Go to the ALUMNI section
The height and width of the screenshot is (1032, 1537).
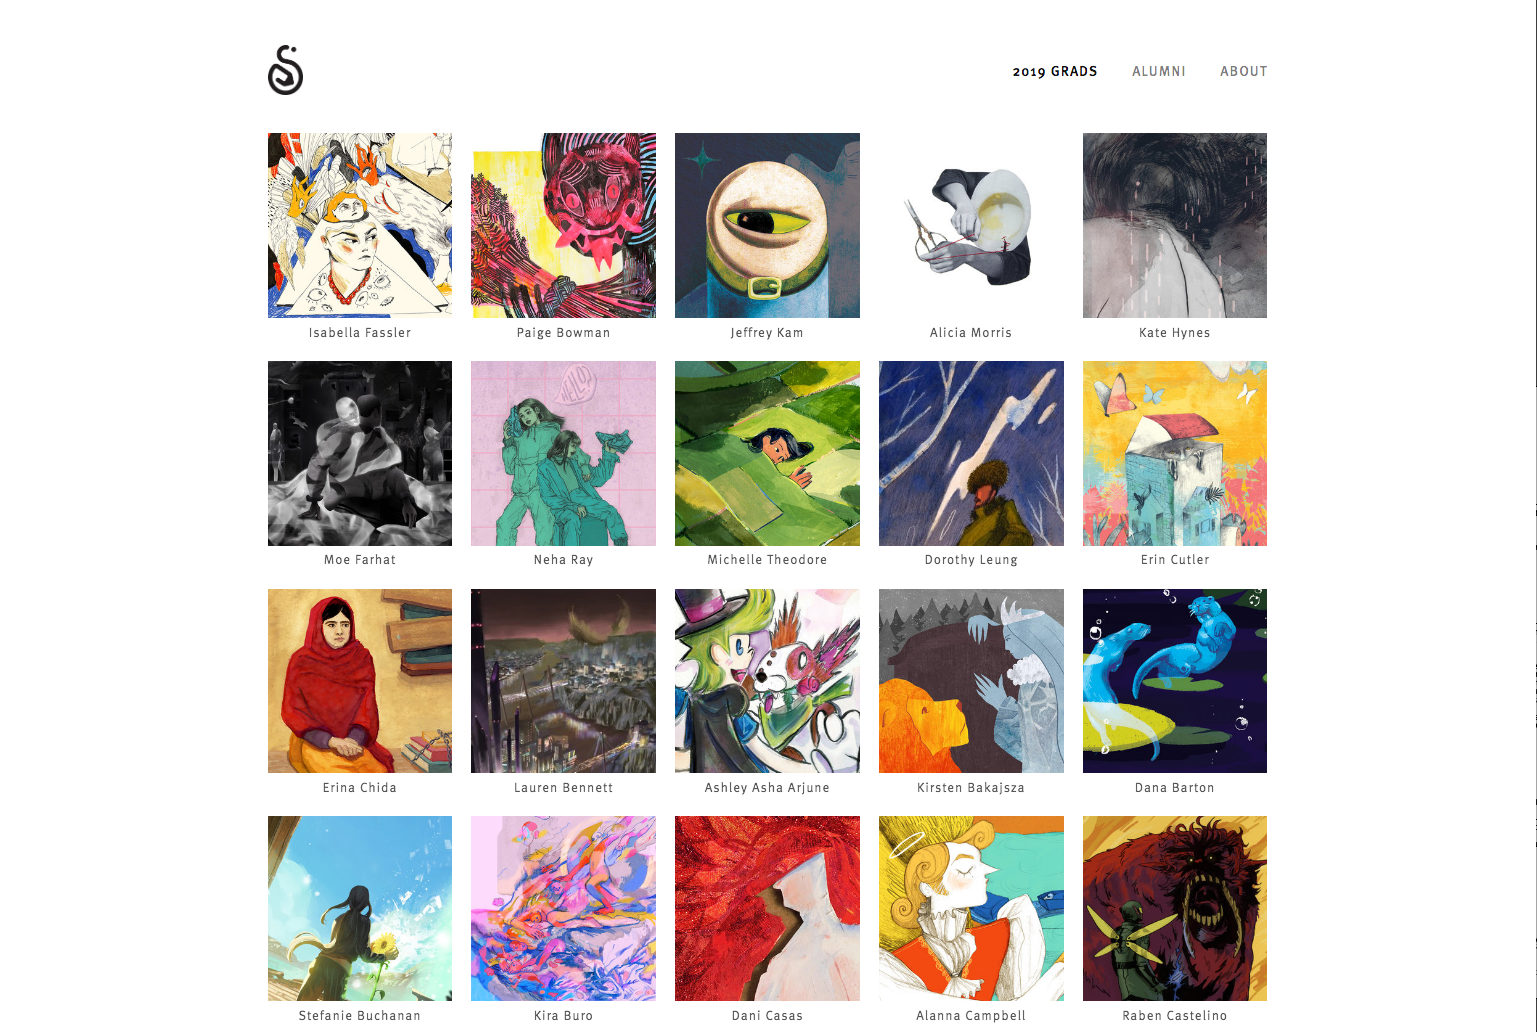pyautogui.click(x=1159, y=71)
